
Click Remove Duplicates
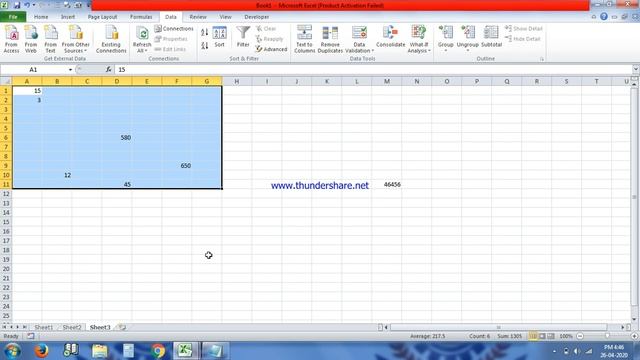click(x=330, y=39)
